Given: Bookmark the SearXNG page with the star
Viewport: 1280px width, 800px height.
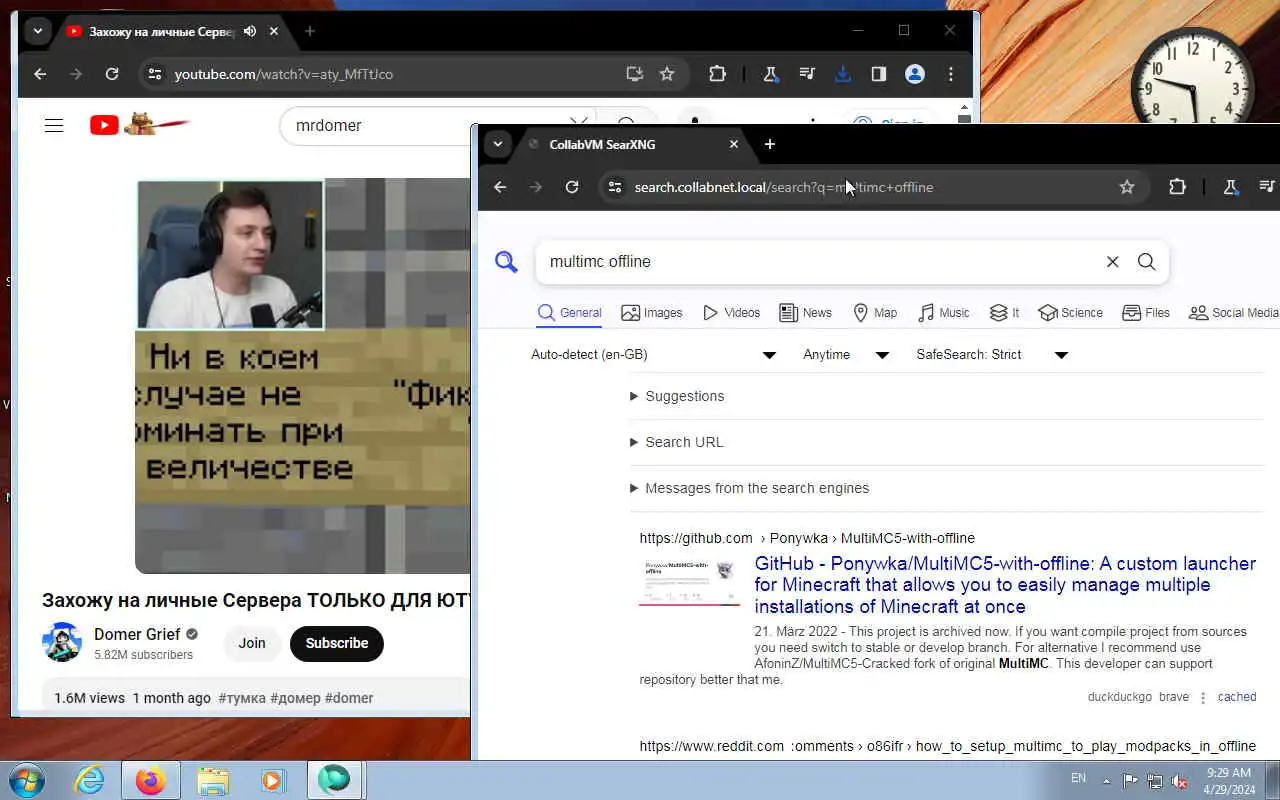Looking at the screenshot, I should click(1127, 187).
